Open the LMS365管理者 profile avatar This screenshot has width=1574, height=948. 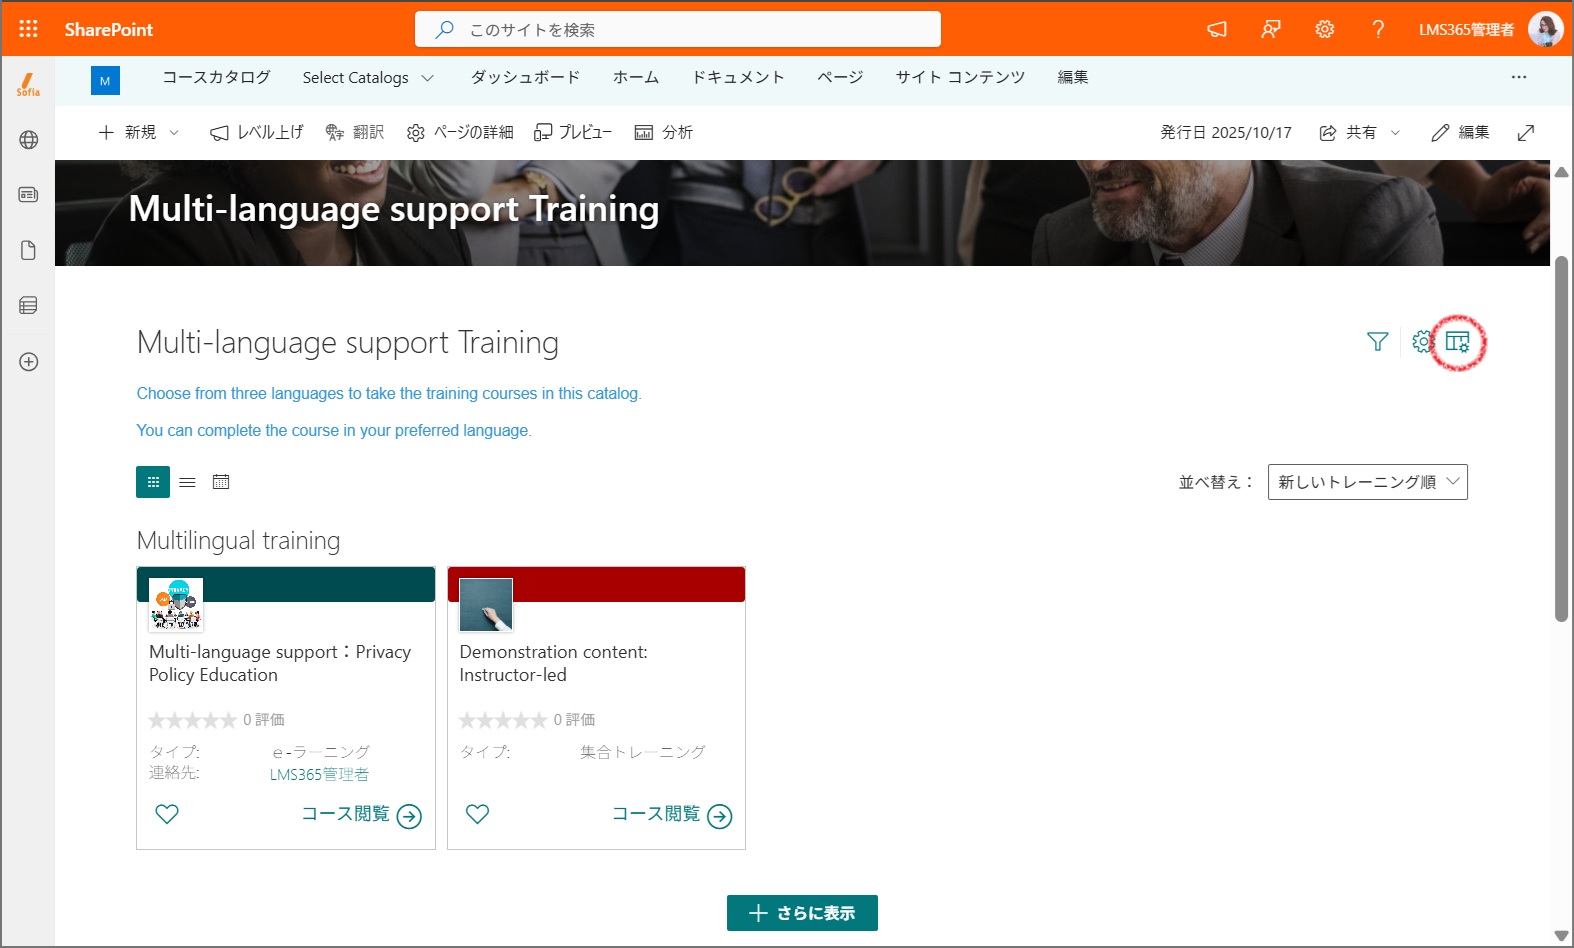(x=1545, y=29)
